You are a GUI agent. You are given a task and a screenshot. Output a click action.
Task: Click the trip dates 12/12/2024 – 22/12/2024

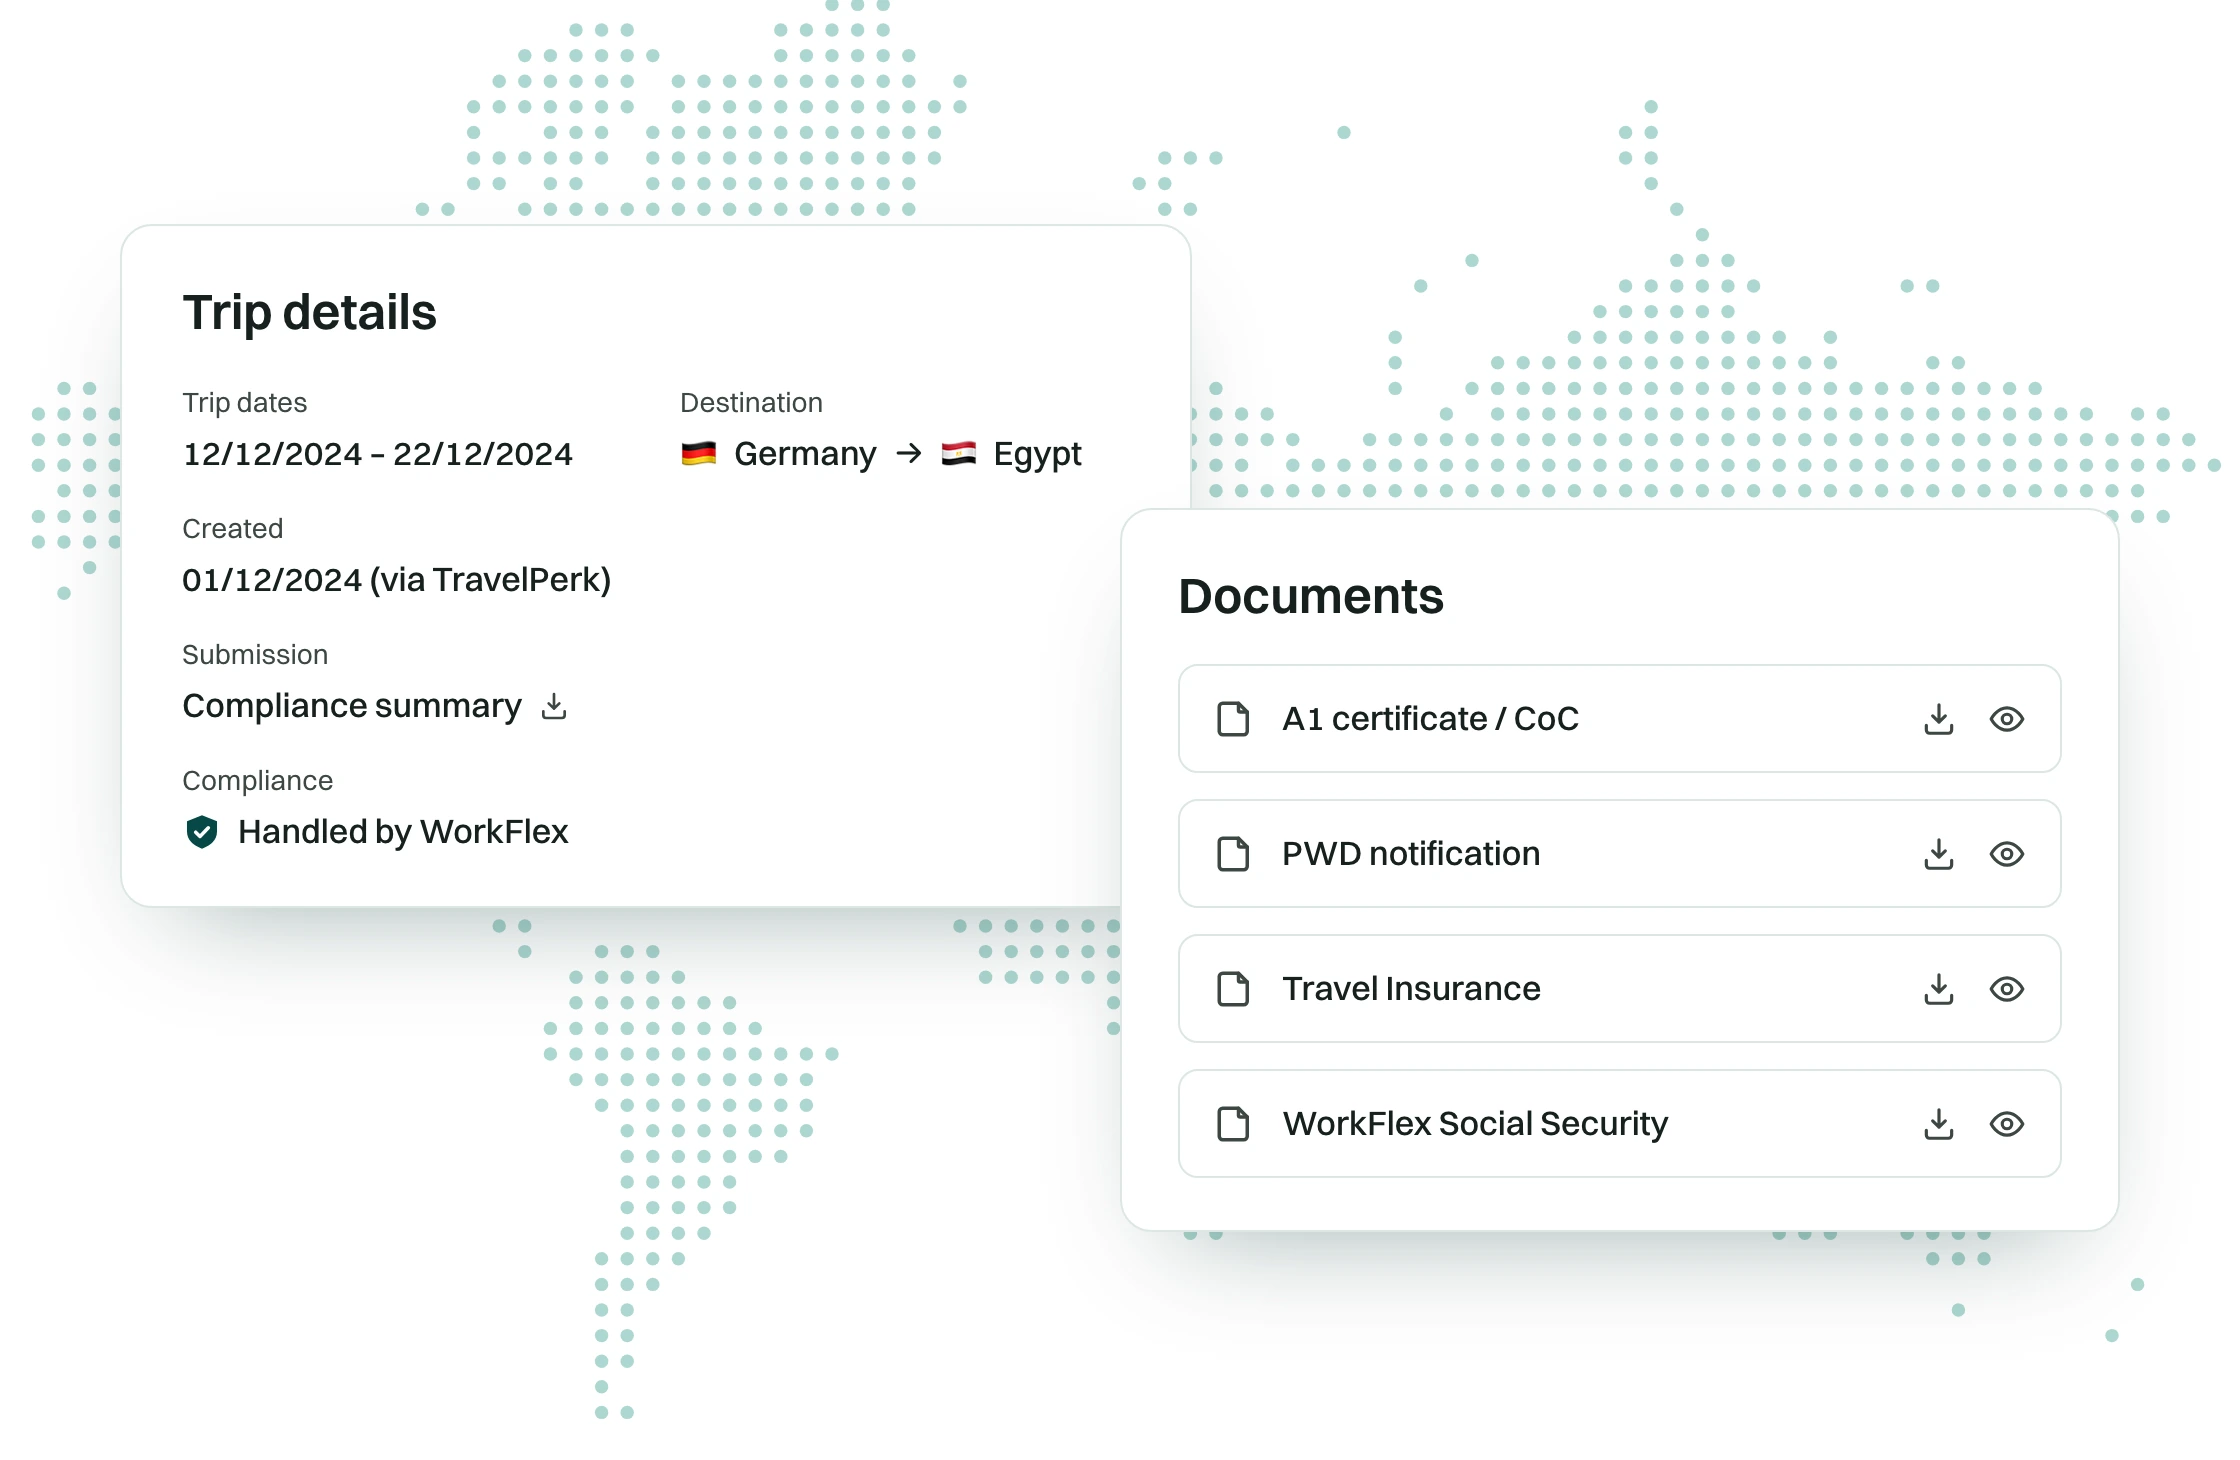[377, 454]
